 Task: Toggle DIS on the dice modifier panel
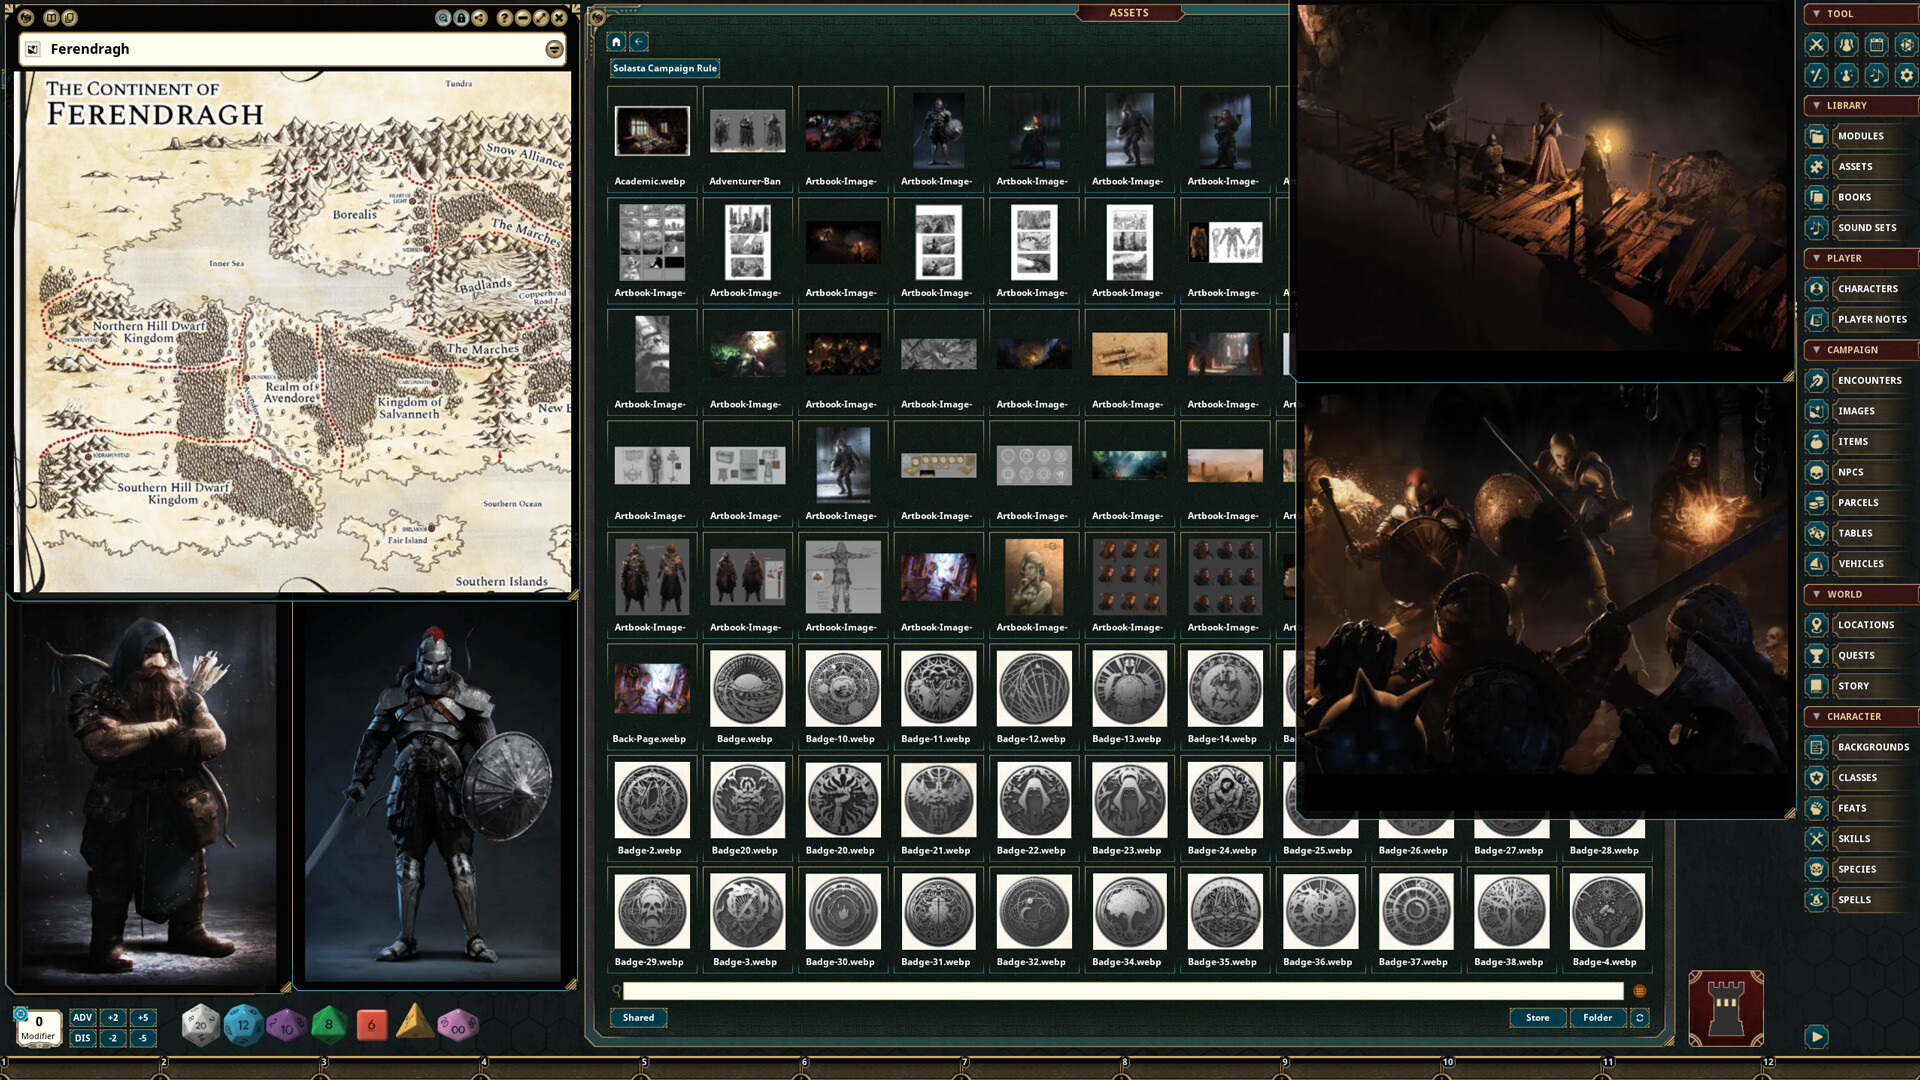(x=82, y=1038)
